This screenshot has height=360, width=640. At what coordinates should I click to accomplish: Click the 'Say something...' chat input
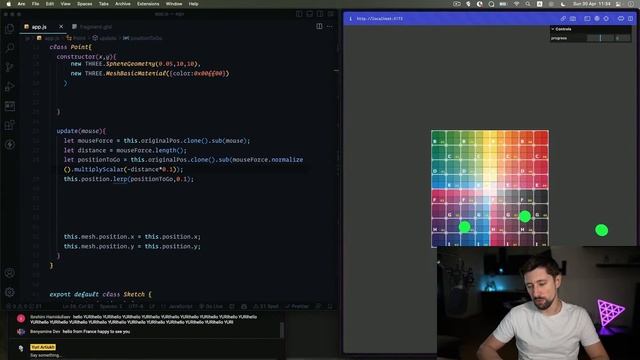(46, 355)
